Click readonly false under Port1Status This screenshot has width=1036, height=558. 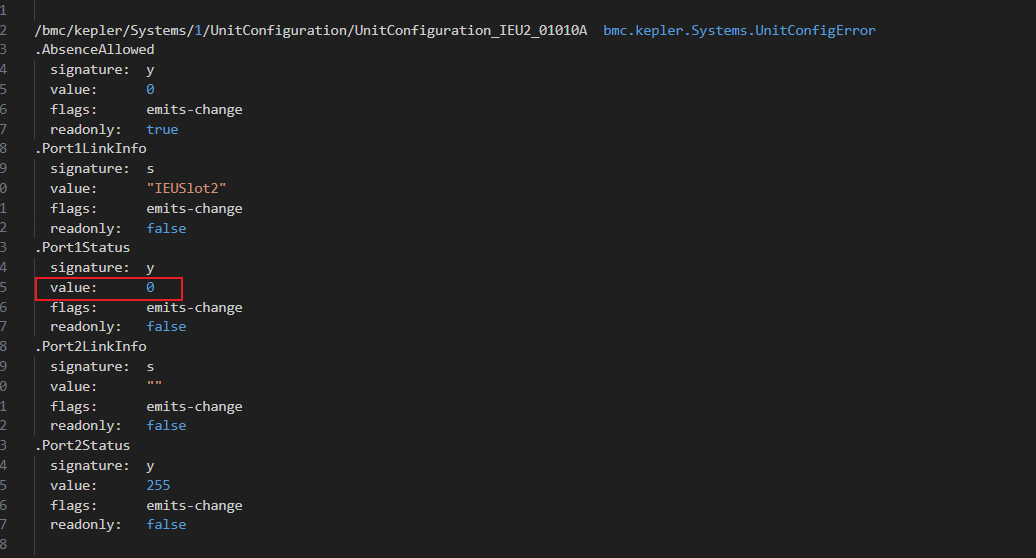(166, 326)
